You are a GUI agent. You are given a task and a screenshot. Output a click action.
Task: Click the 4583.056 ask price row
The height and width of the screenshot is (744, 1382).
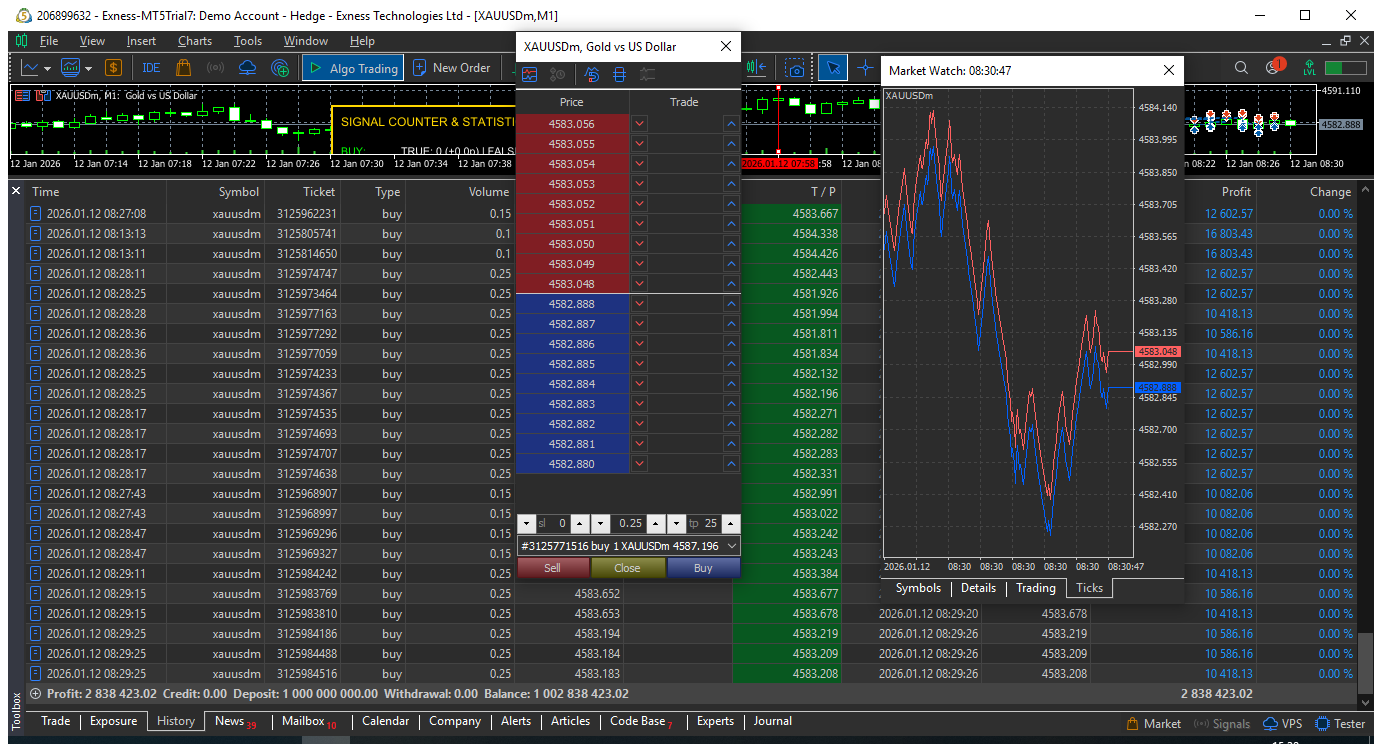coord(572,124)
